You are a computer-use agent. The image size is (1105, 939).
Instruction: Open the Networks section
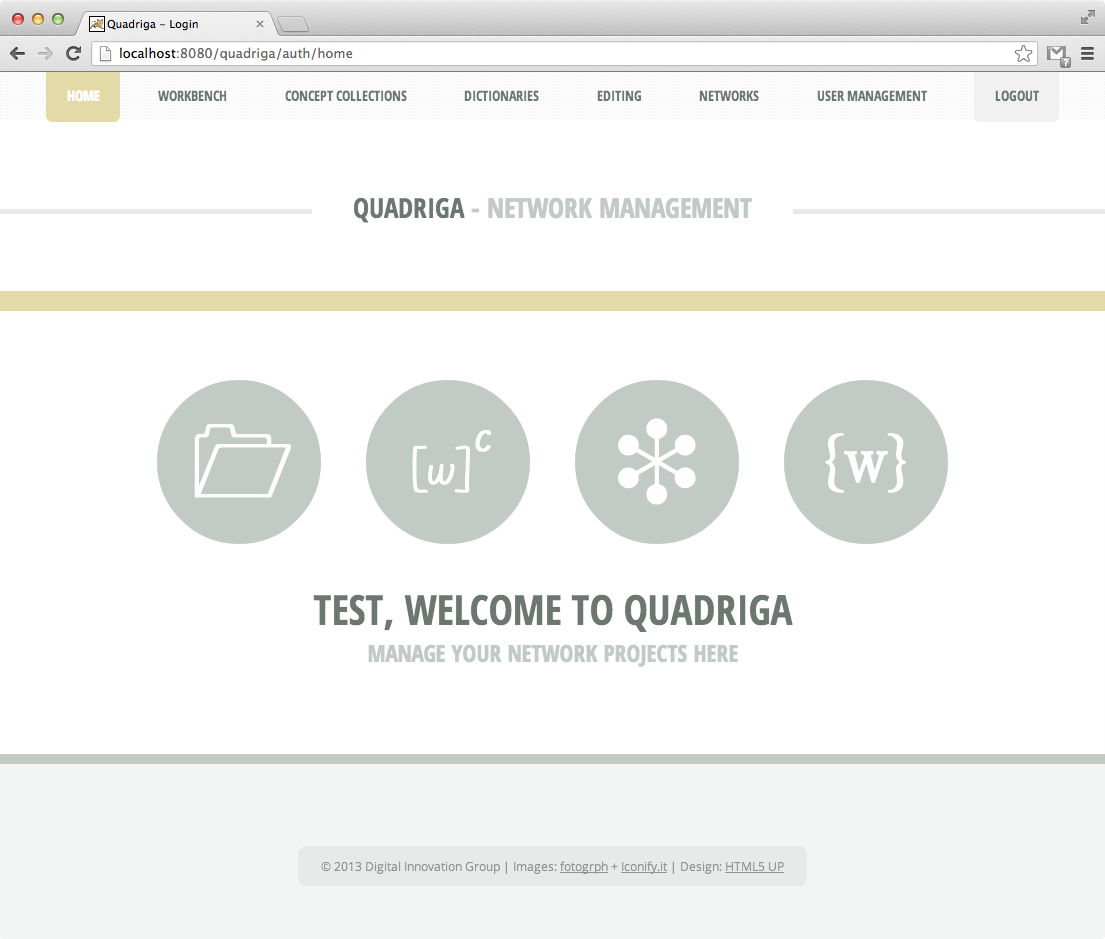728,96
